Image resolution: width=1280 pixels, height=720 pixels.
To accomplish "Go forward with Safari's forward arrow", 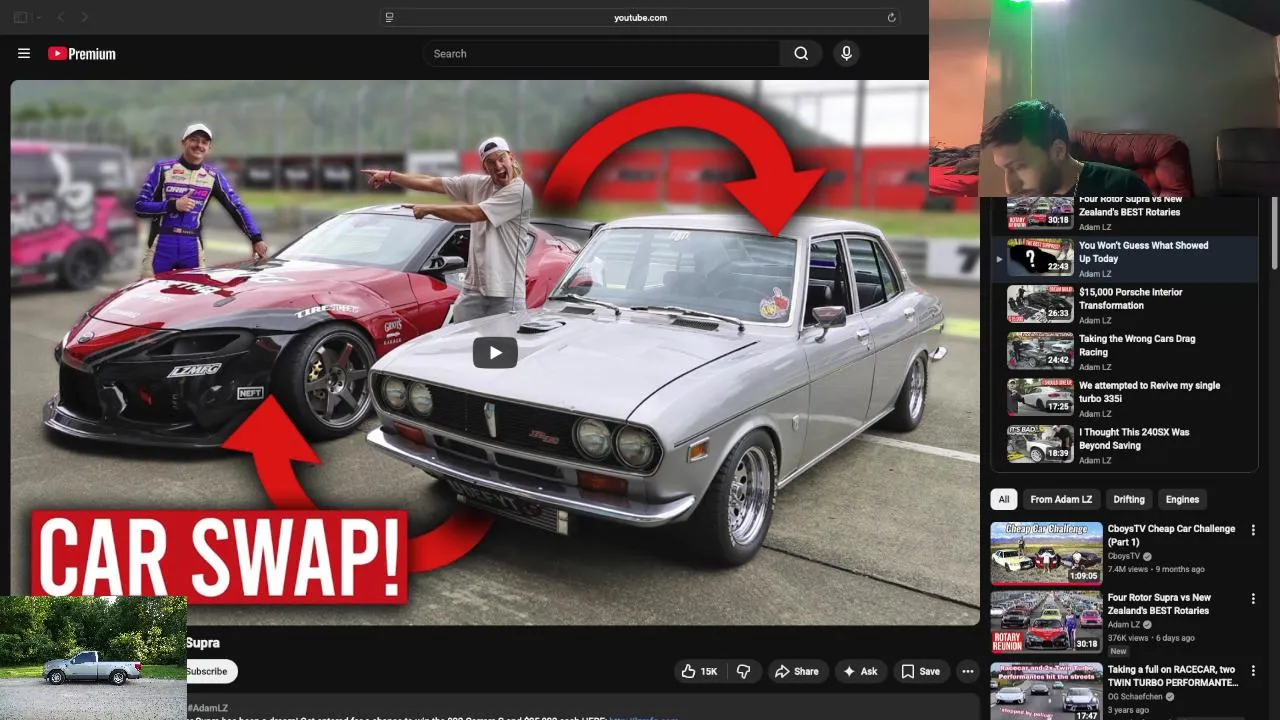I will coord(85,17).
